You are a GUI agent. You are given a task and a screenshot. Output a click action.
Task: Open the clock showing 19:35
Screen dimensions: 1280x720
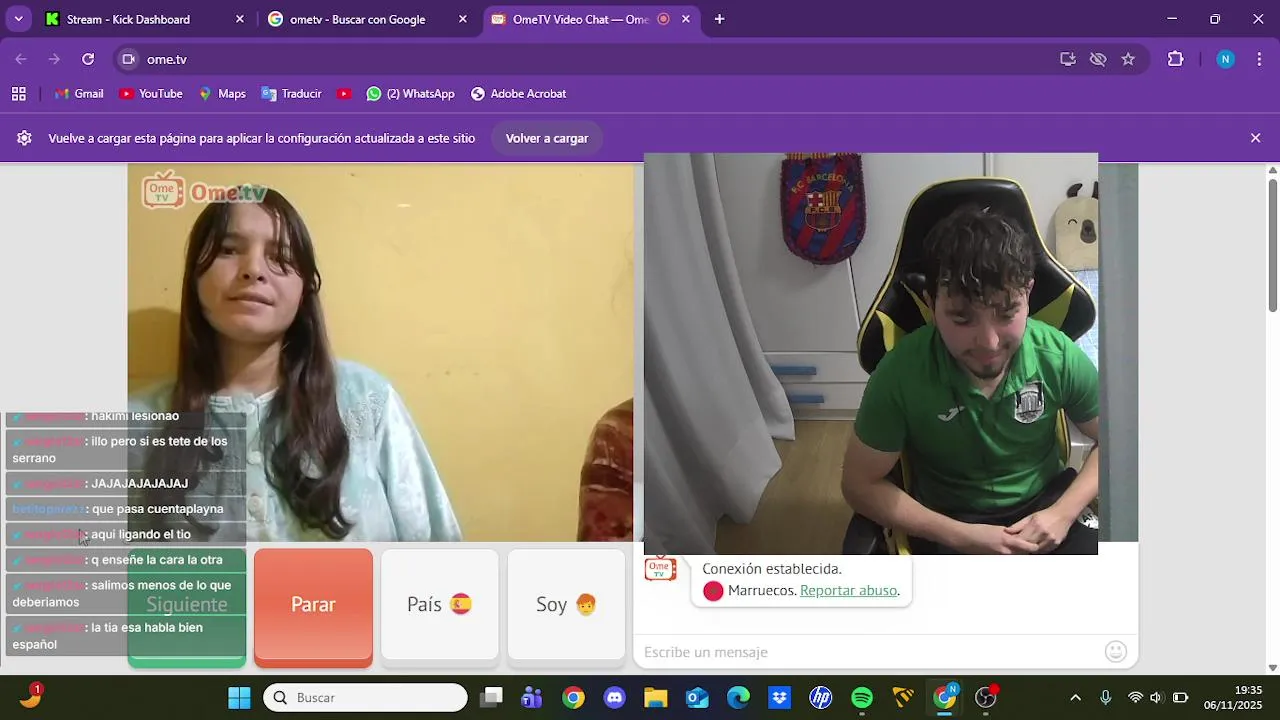pos(1233,697)
